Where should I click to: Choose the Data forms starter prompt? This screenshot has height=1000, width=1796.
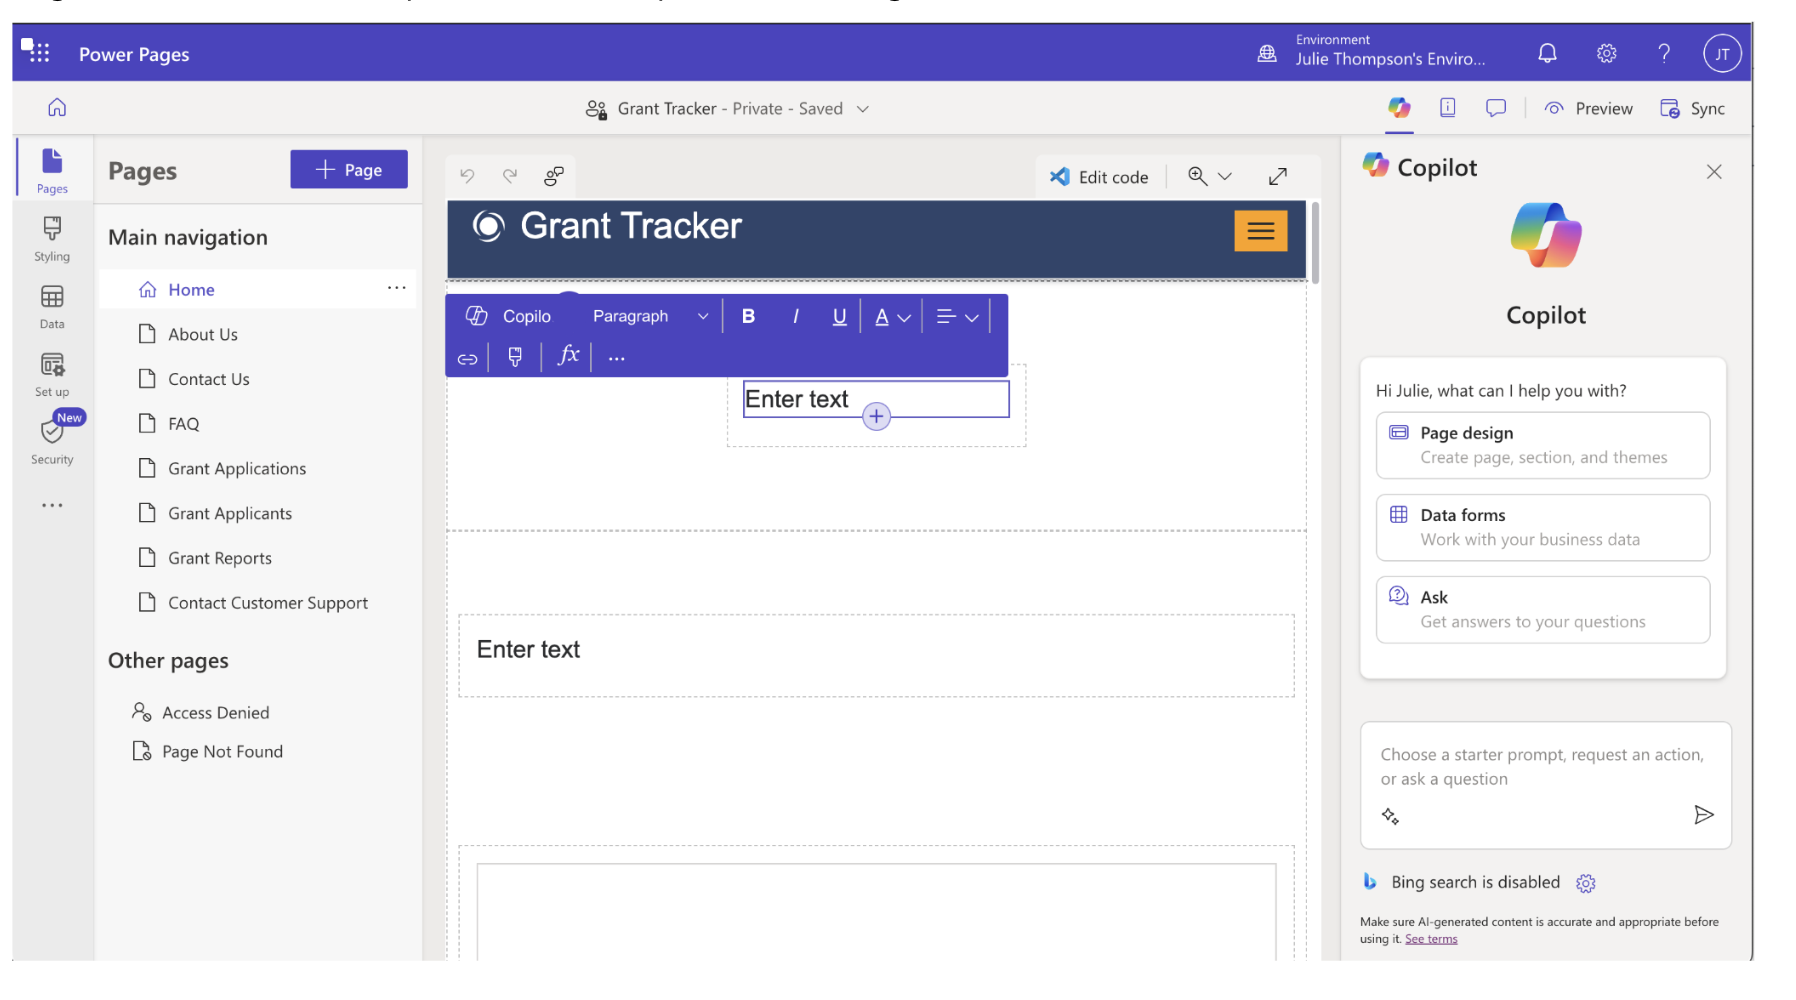[1543, 527]
